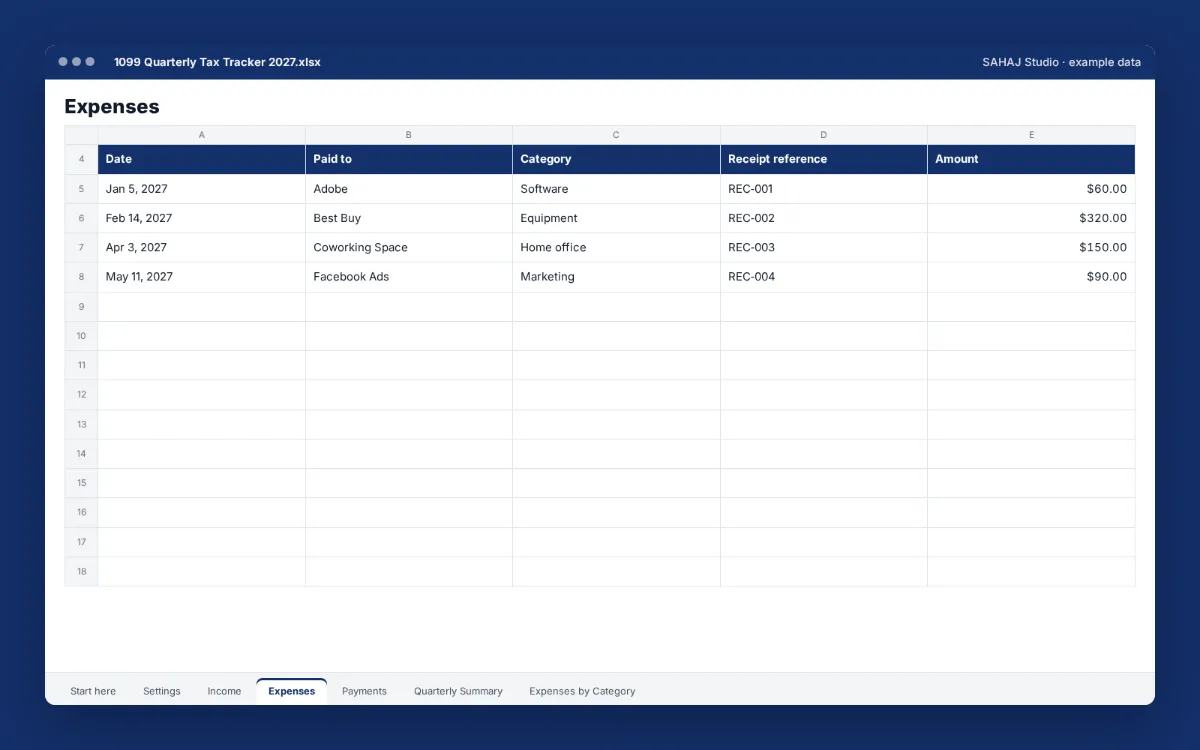1200x750 pixels.
Task: Select column C header
Action: 616,135
